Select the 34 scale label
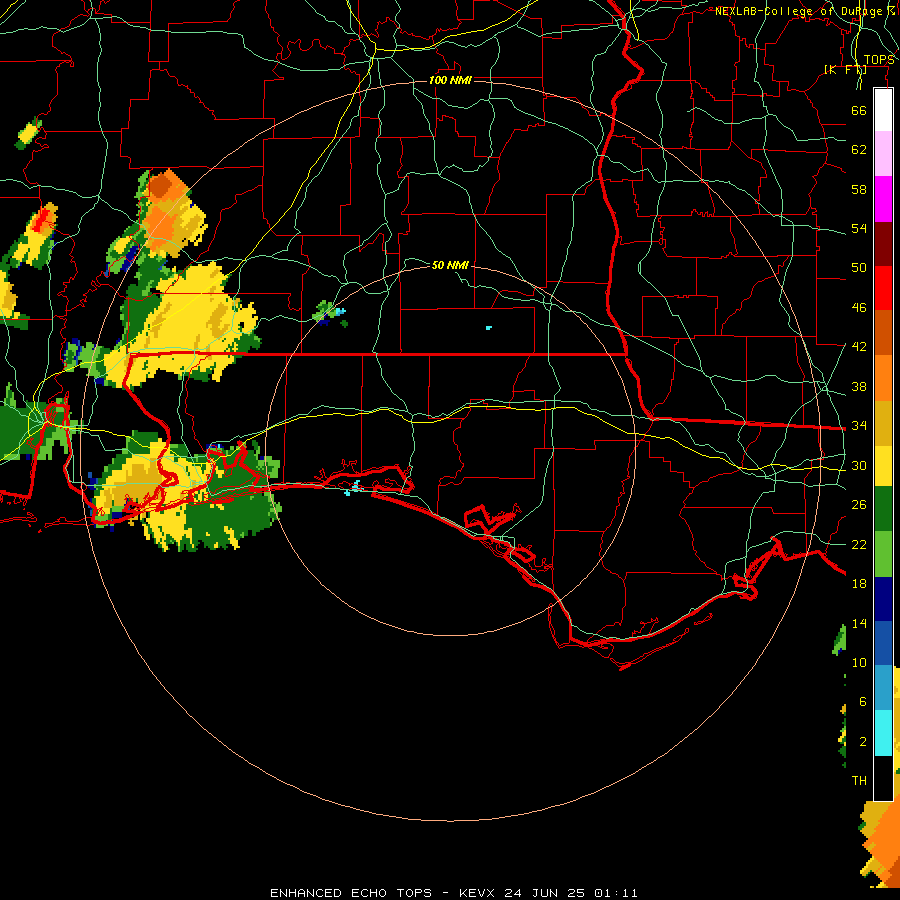This screenshot has width=900, height=900. (x=859, y=426)
